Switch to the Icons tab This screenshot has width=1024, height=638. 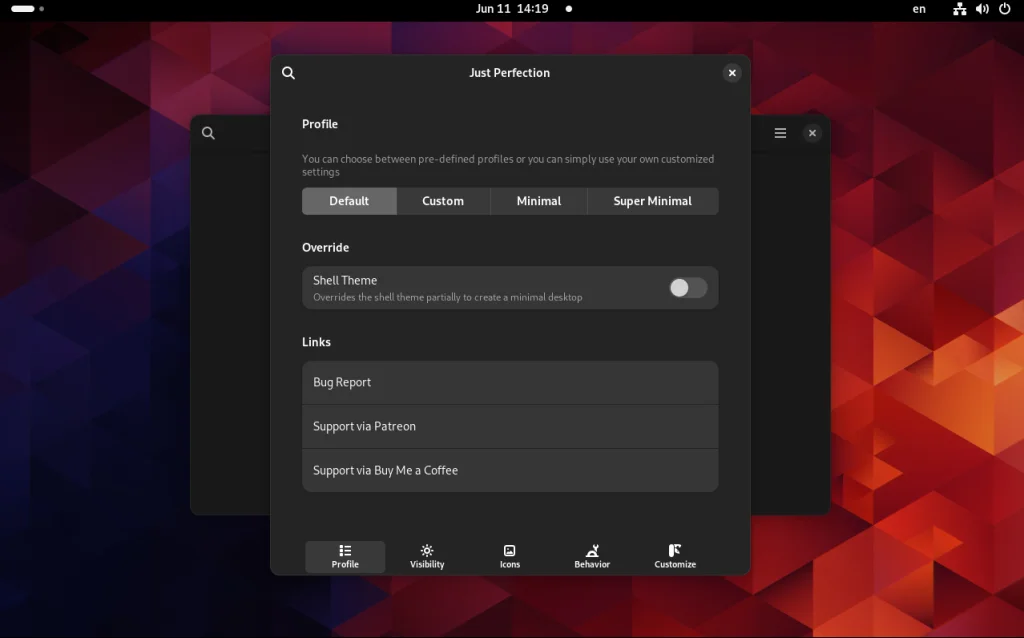click(x=509, y=556)
